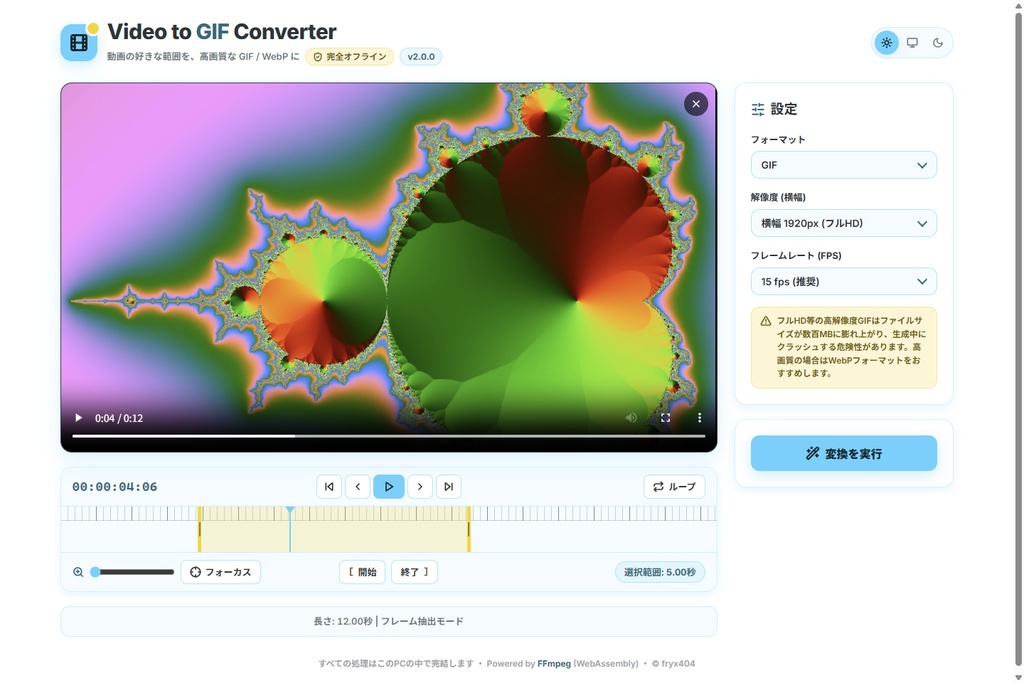Click the 長さ: 12.00秒 status text

pos(342,622)
